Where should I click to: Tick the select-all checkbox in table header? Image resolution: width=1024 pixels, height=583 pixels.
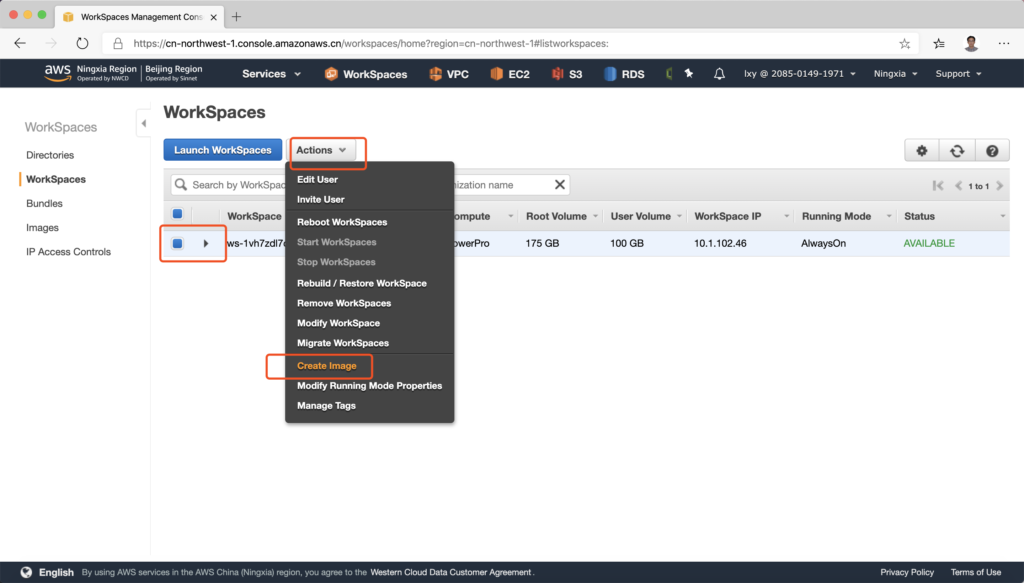(178, 214)
